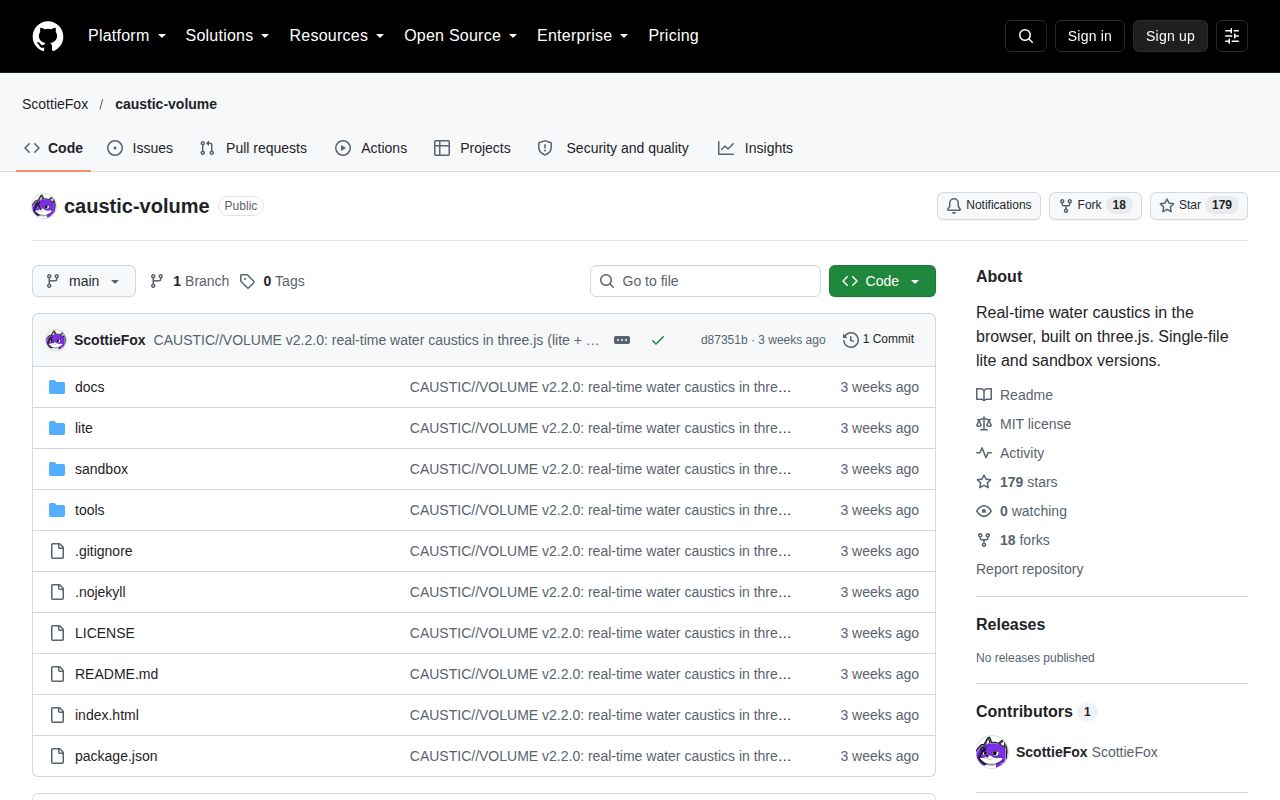
Task: Switch to the Actions tab
Action: pyautogui.click(x=371, y=148)
